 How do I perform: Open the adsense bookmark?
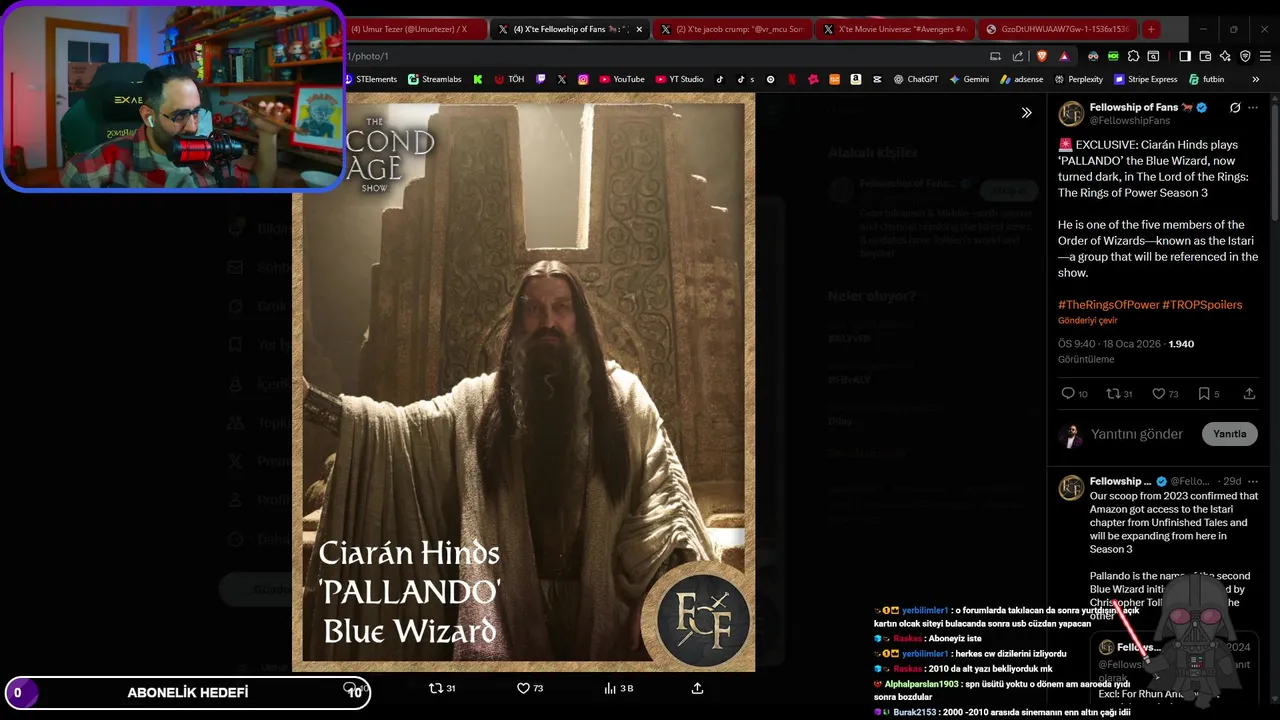point(1021,79)
